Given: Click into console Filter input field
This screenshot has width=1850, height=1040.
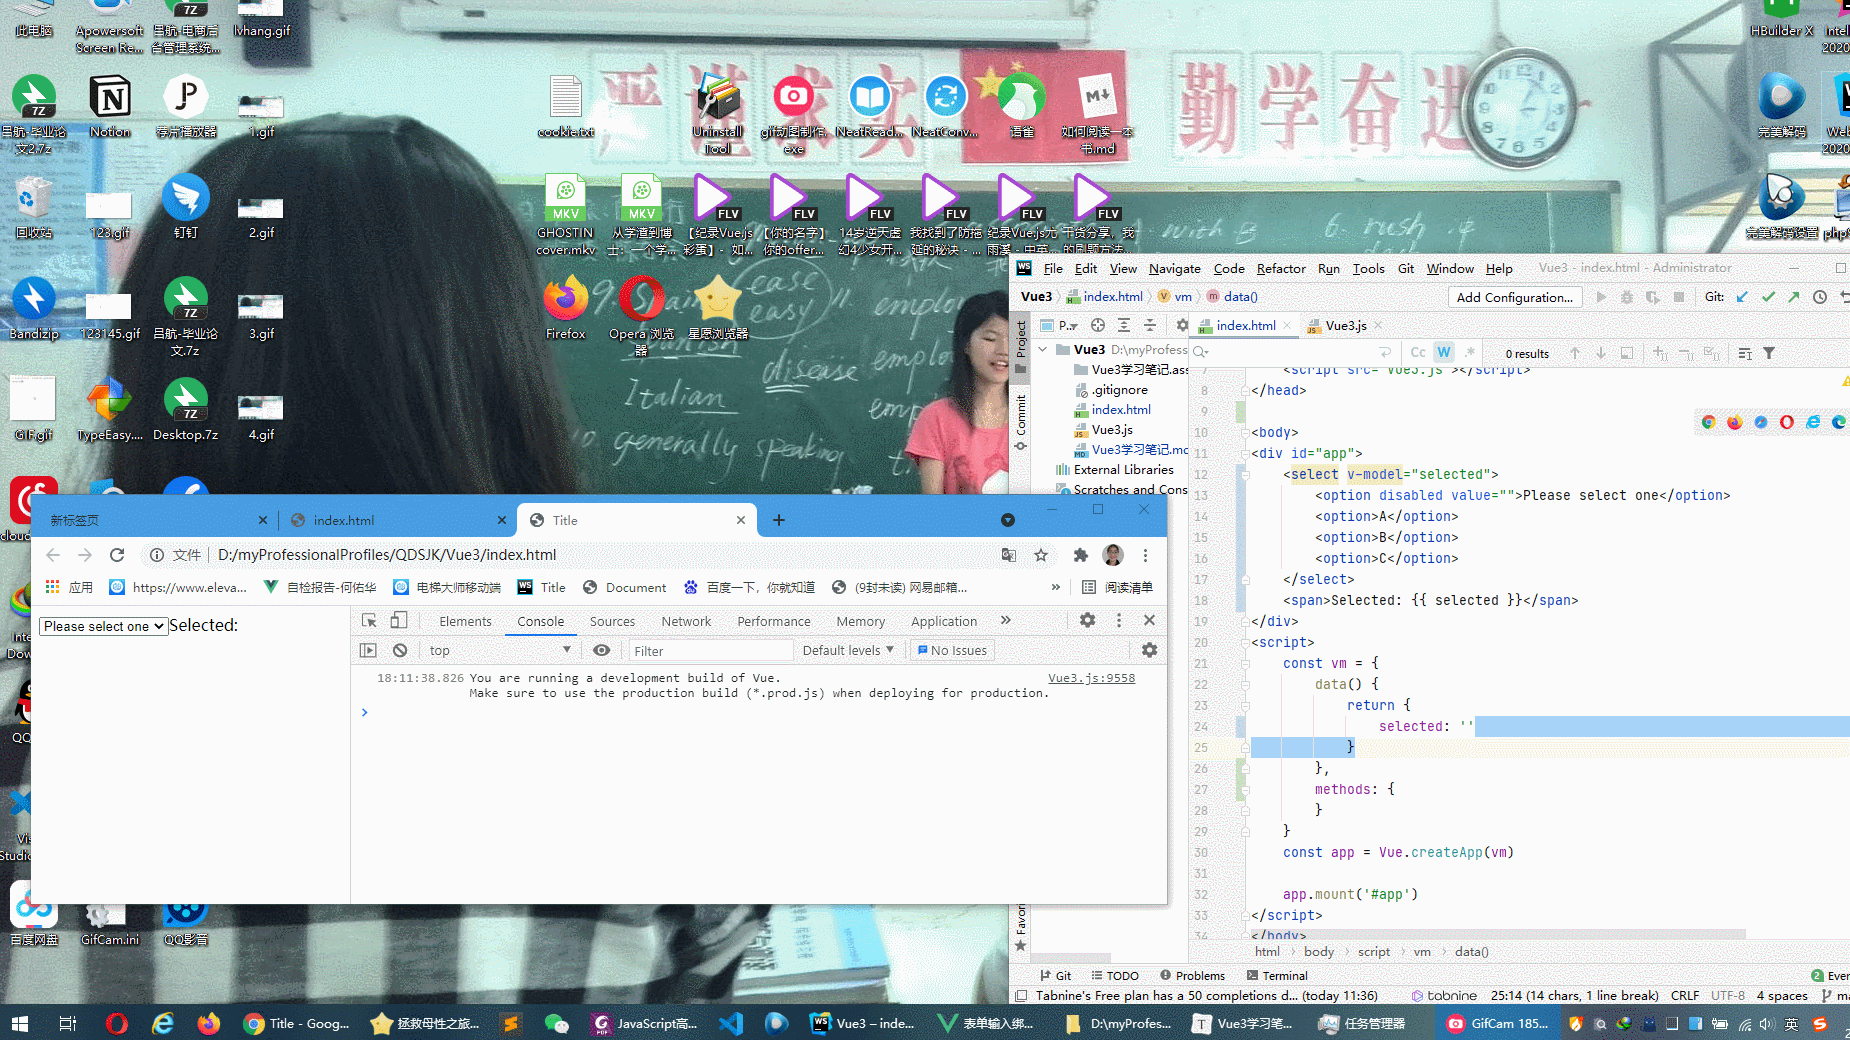Looking at the screenshot, I should [709, 651].
